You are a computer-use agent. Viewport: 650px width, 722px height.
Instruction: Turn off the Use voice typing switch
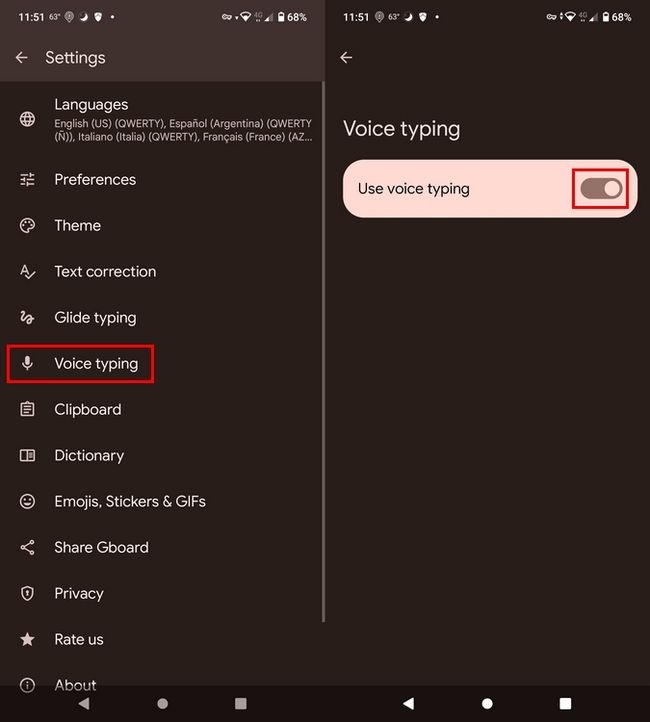[601, 188]
